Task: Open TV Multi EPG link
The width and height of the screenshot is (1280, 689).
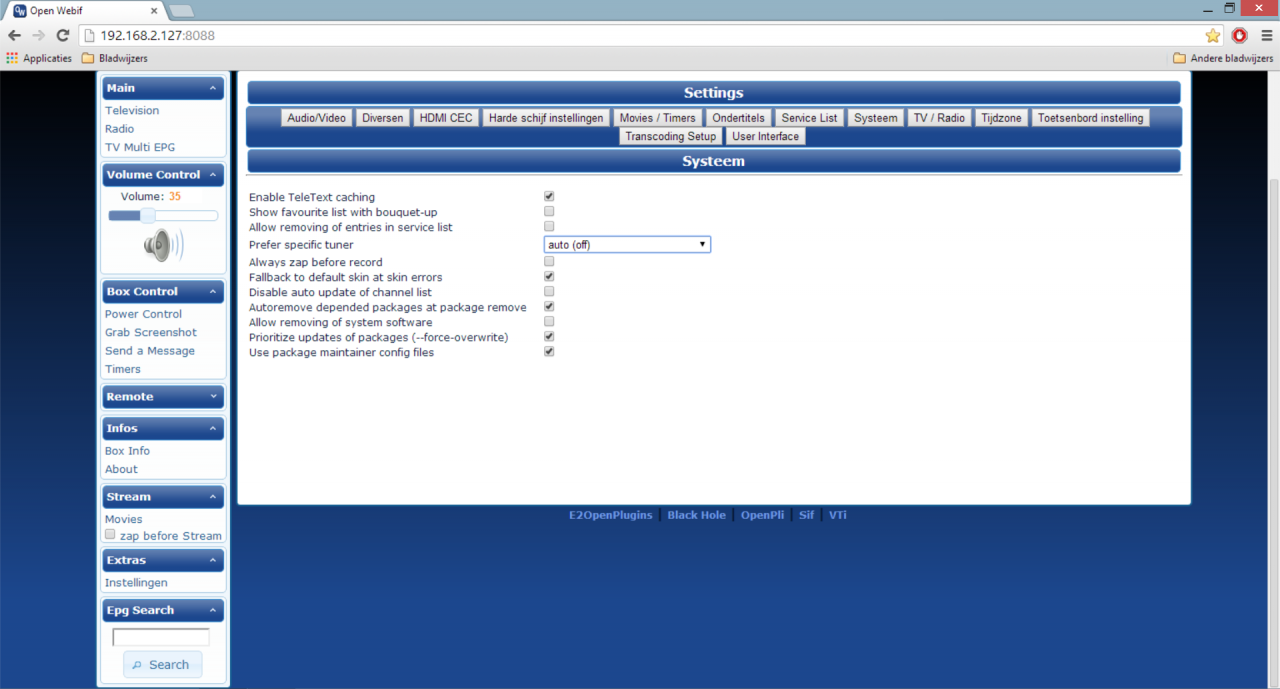Action: (140, 147)
